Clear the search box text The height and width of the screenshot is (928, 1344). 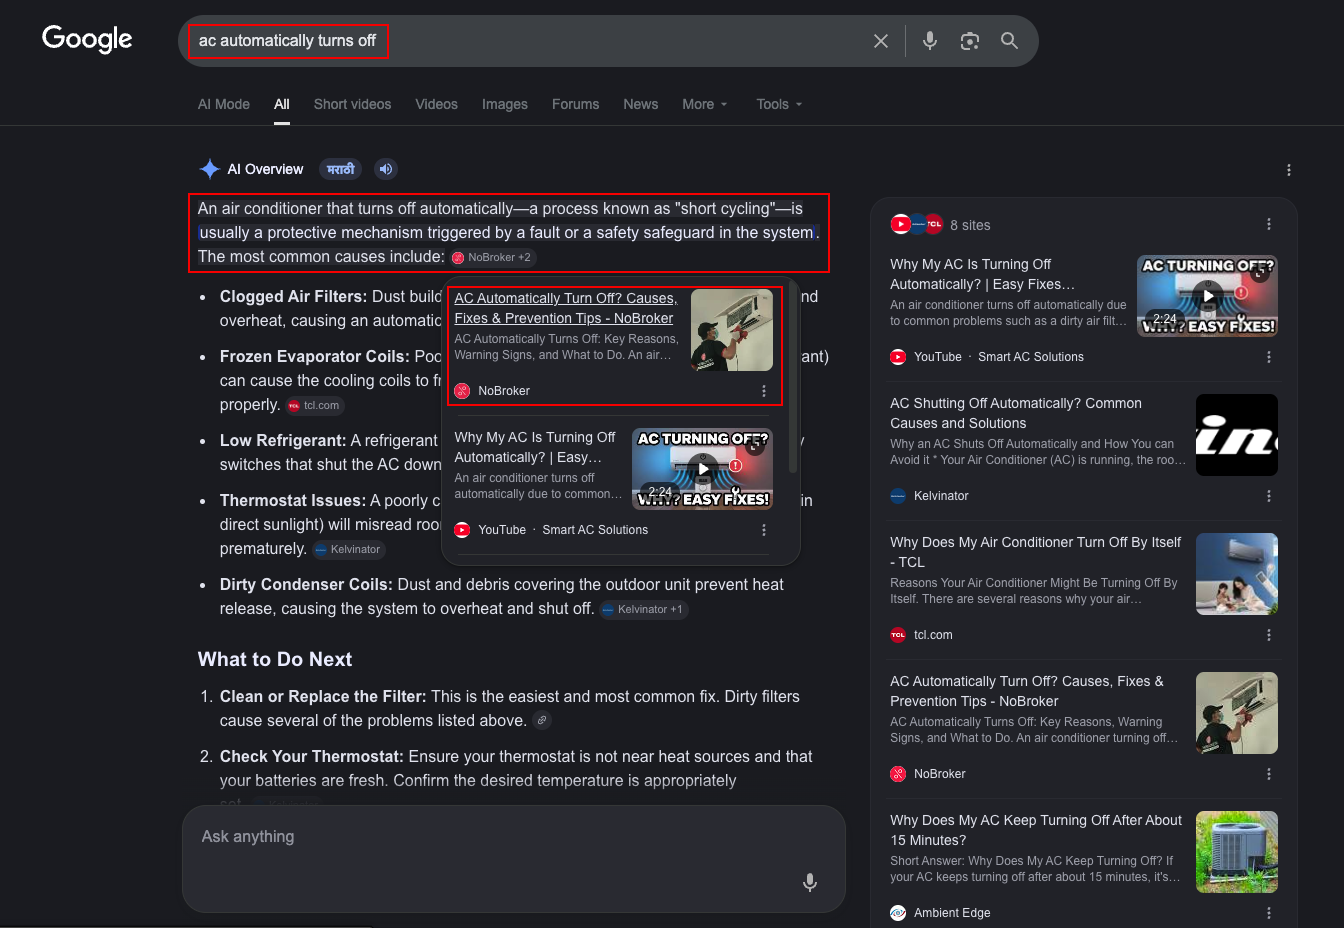point(881,41)
